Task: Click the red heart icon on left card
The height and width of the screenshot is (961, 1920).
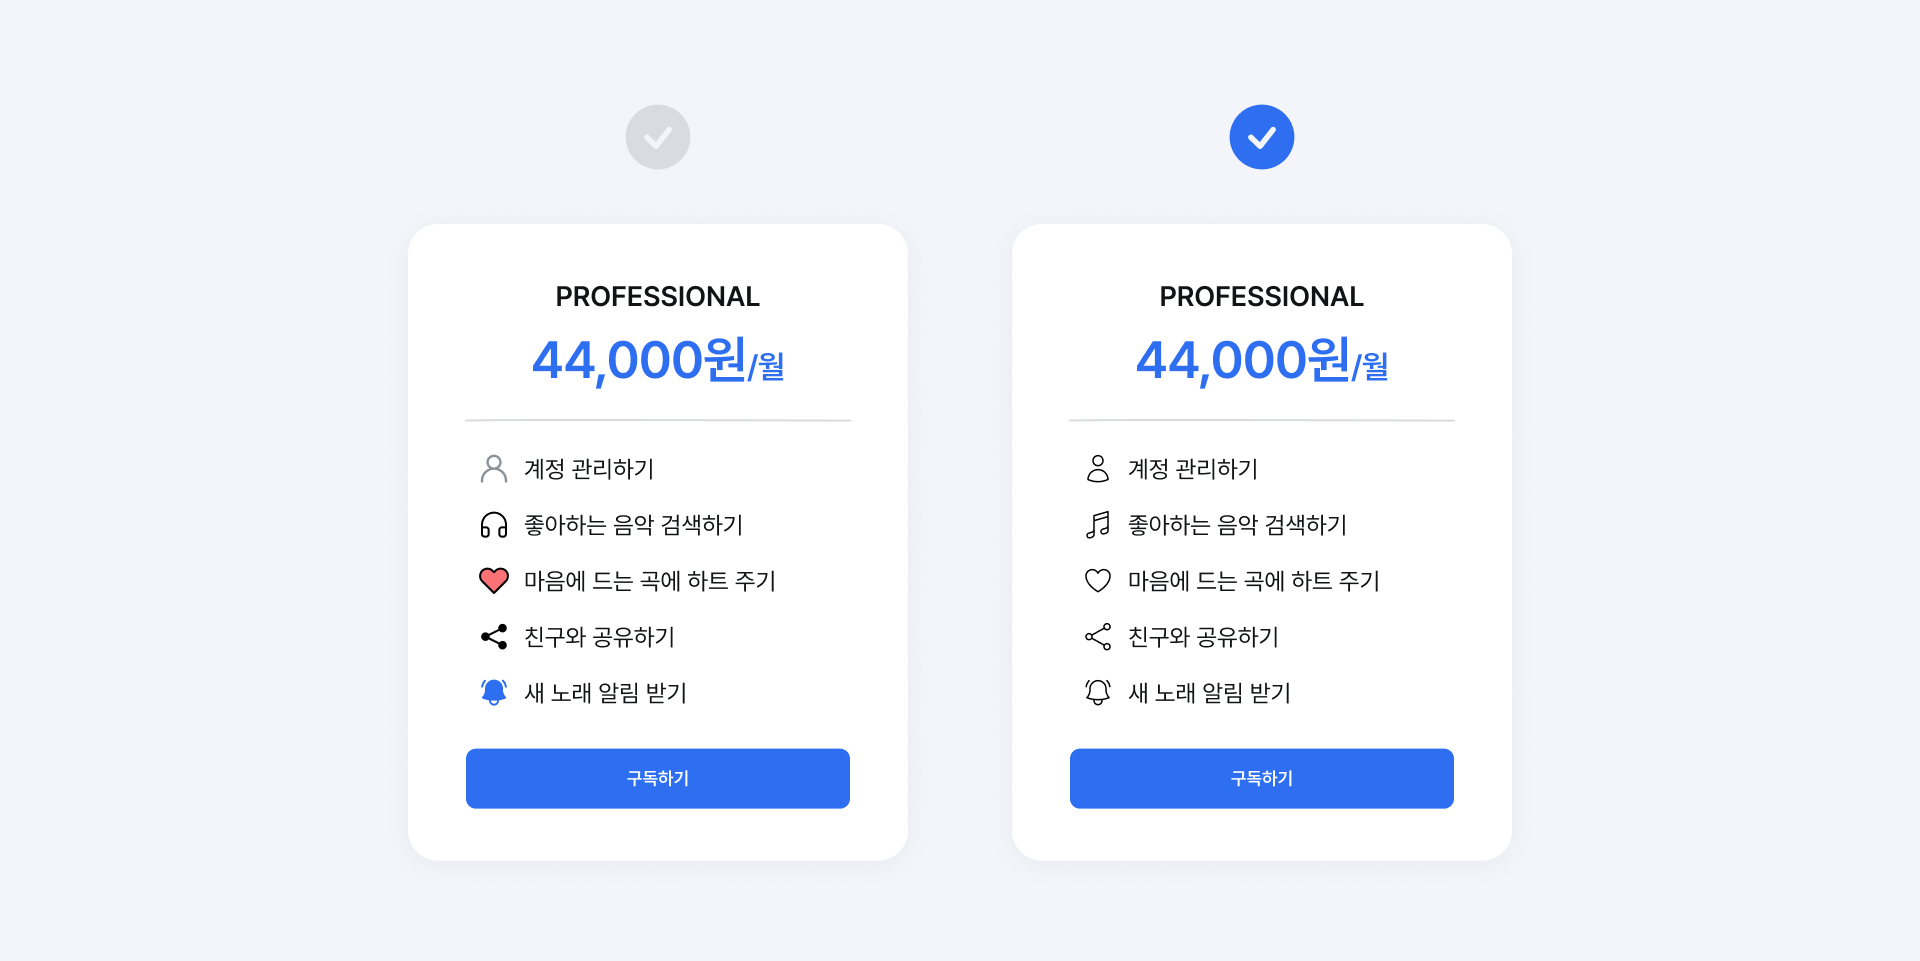Action: 493,580
